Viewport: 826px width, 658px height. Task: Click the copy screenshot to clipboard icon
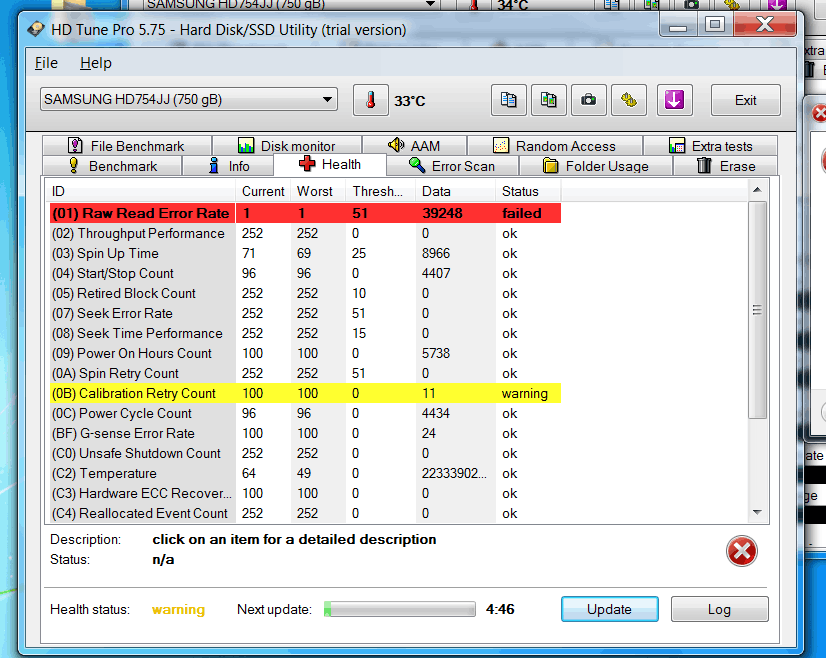click(x=548, y=100)
